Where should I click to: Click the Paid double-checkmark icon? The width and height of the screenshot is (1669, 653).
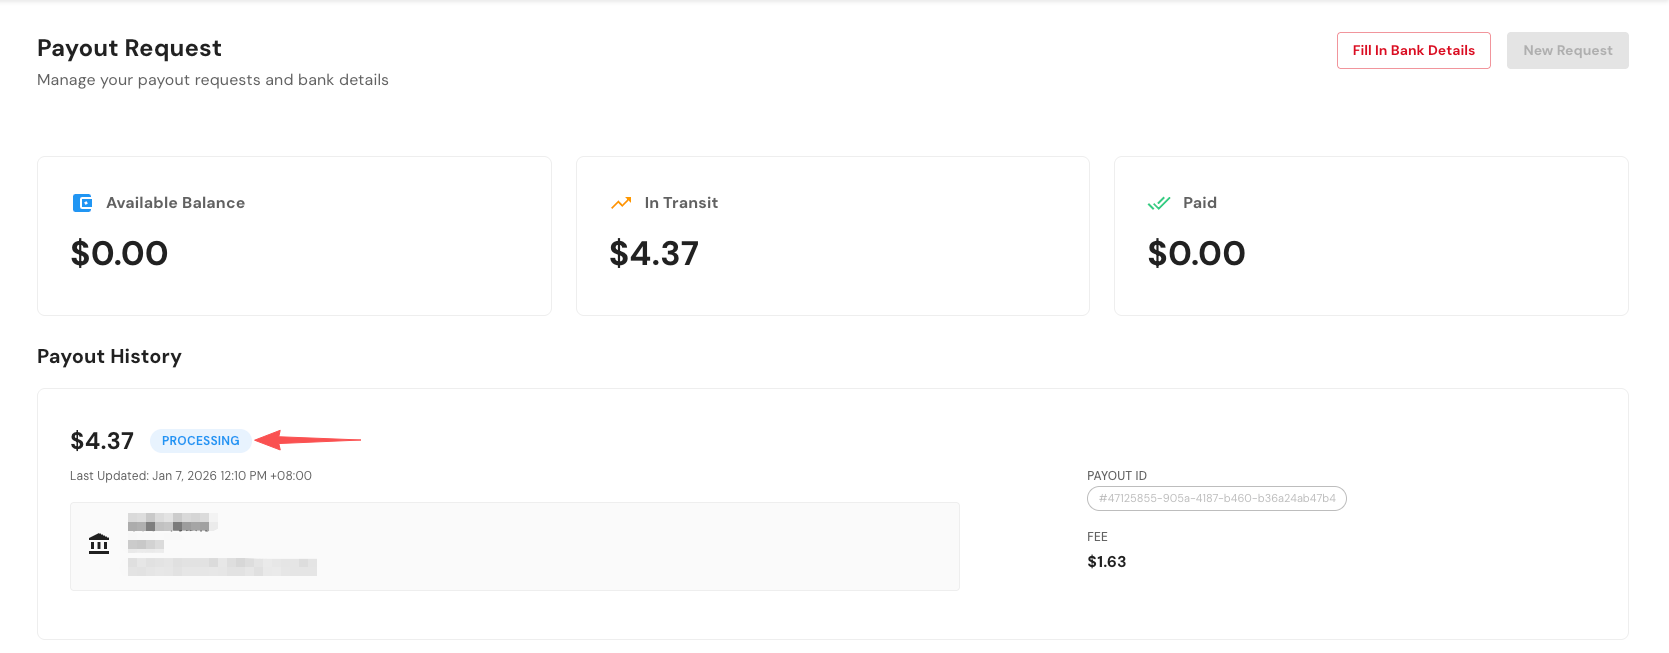pyautogui.click(x=1159, y=203)
